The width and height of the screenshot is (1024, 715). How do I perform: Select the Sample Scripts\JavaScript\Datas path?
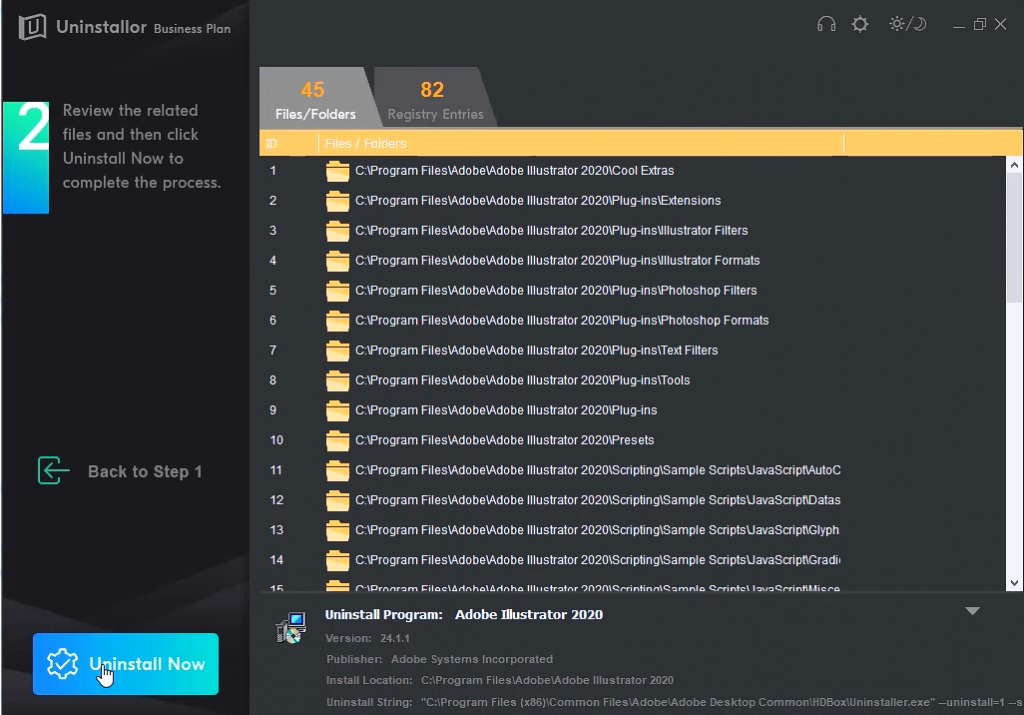[x=598, y=500]
